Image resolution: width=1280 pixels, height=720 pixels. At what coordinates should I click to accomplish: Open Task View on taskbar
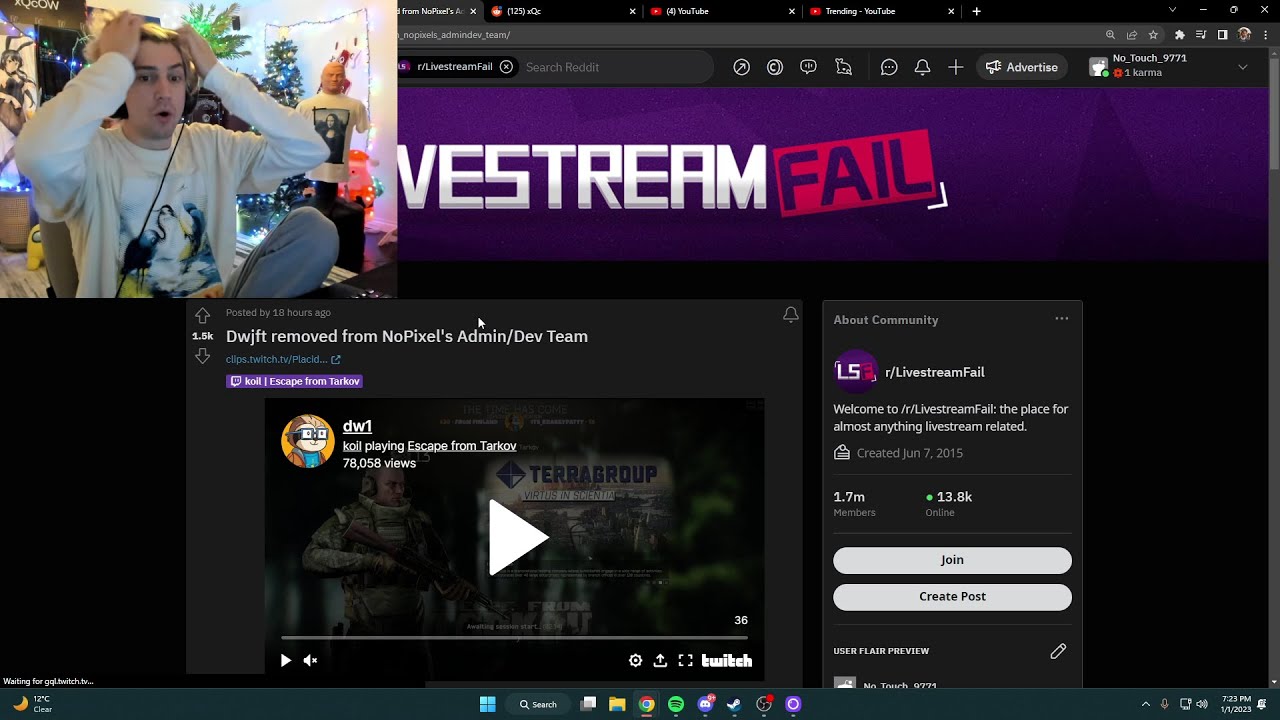[x=589, y=704]
